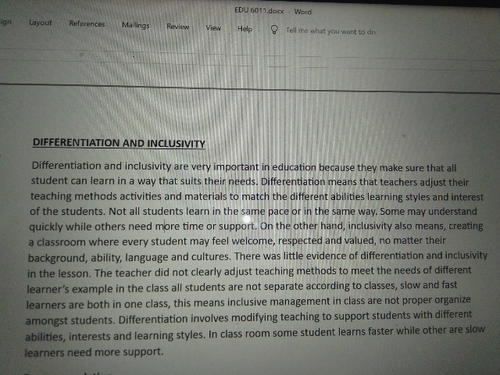Click the words 'in the lesson.'
The width and height of the screenshot is (500, 375).
coord(59,274)
